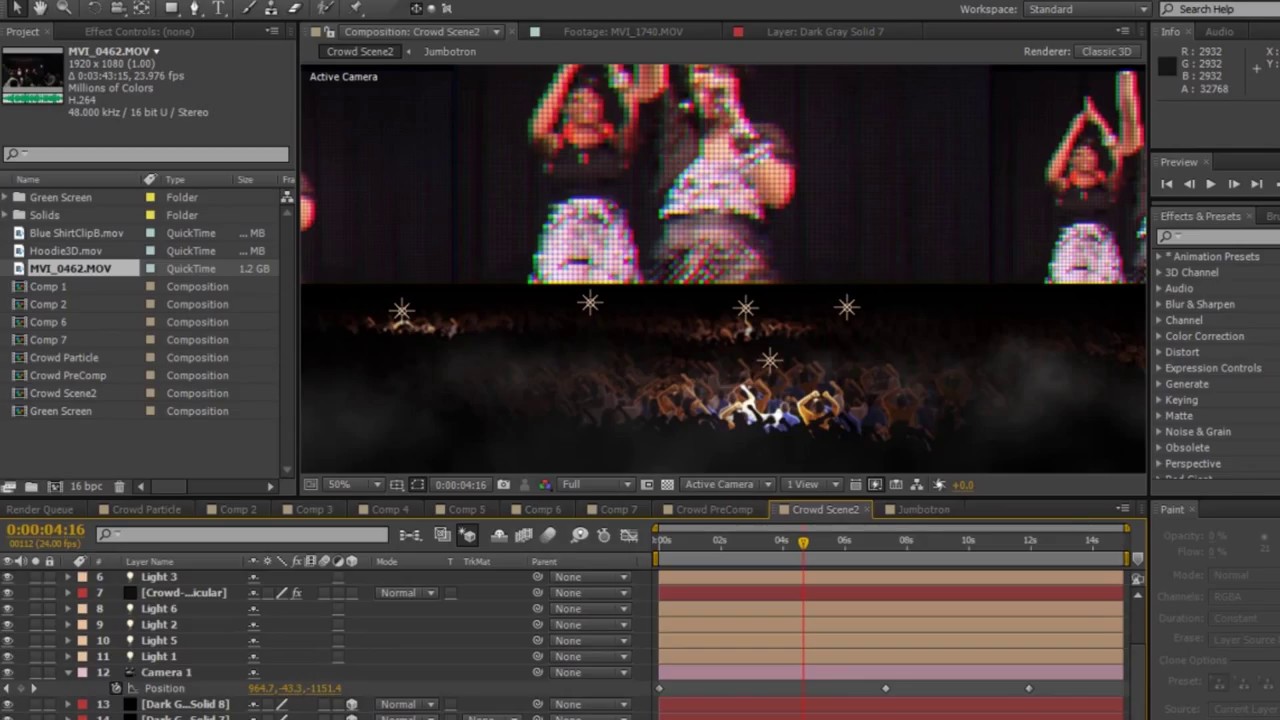Select the Rotation tool
This screenshot has width=1280, height=720.
[96, 8]
